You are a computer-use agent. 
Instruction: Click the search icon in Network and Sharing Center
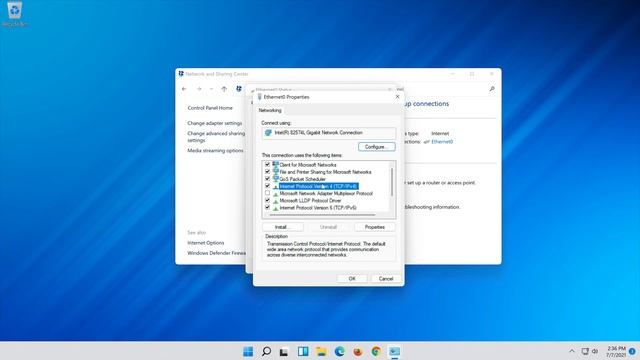coord(492,89)
